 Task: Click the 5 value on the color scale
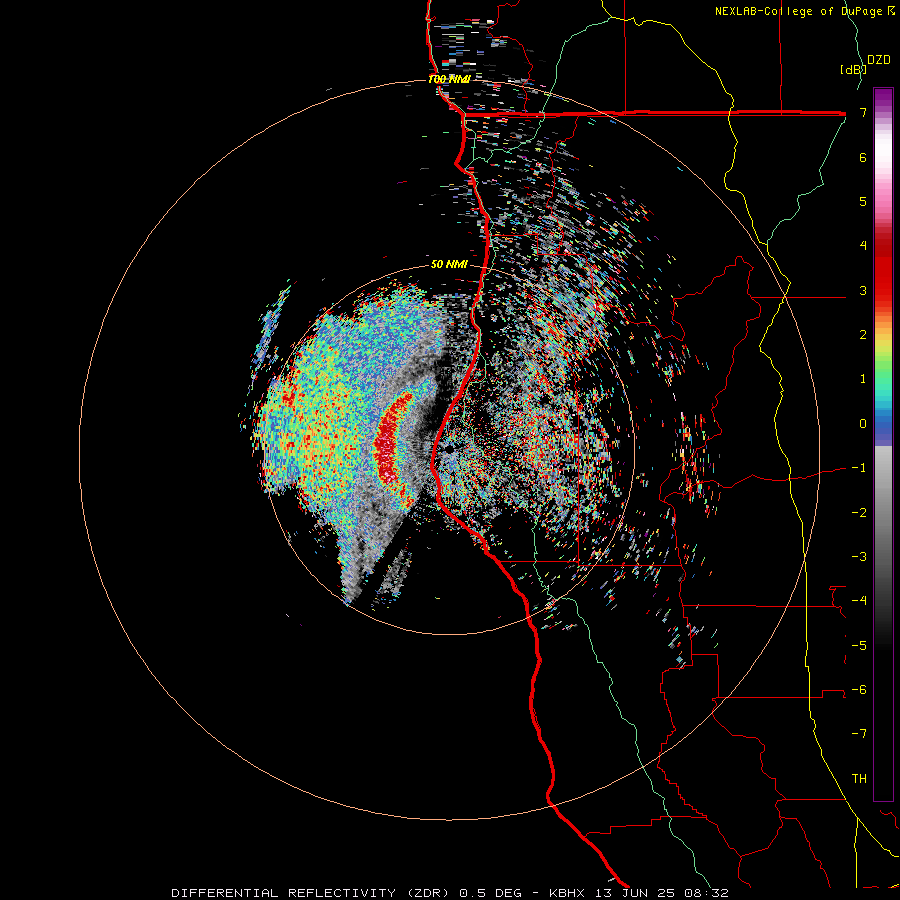point(863,201)
